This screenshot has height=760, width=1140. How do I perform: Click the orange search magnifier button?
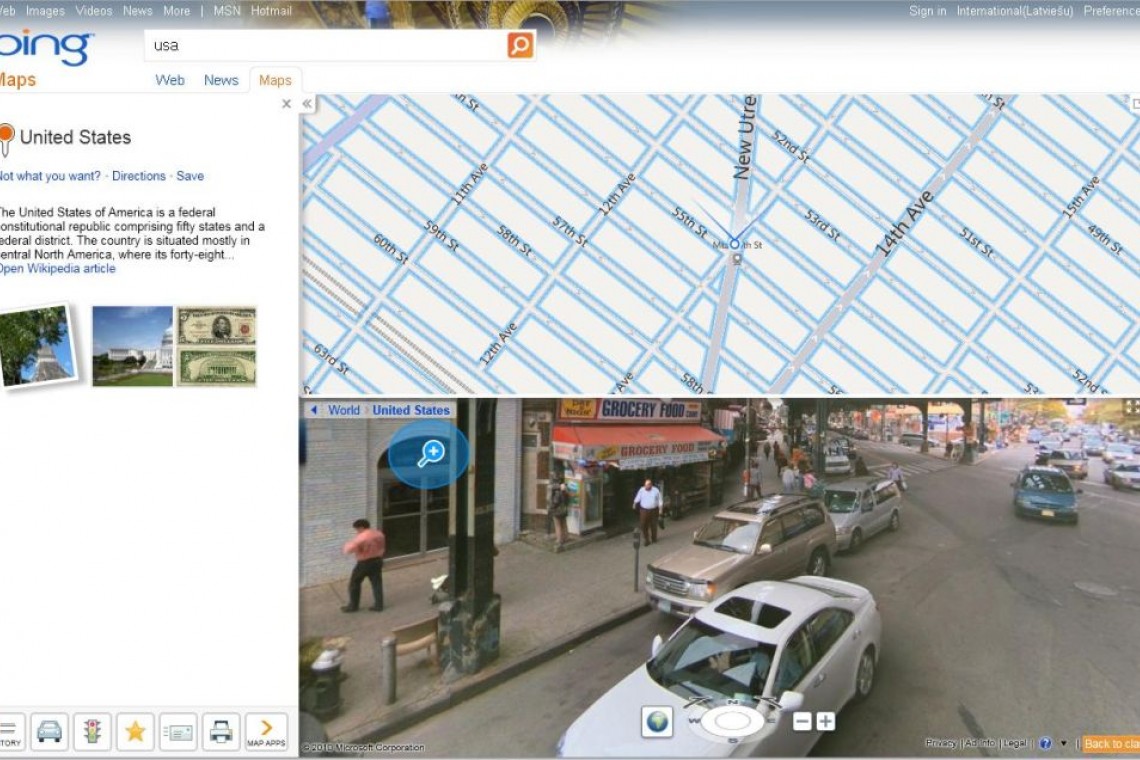[x=520, y=45]
